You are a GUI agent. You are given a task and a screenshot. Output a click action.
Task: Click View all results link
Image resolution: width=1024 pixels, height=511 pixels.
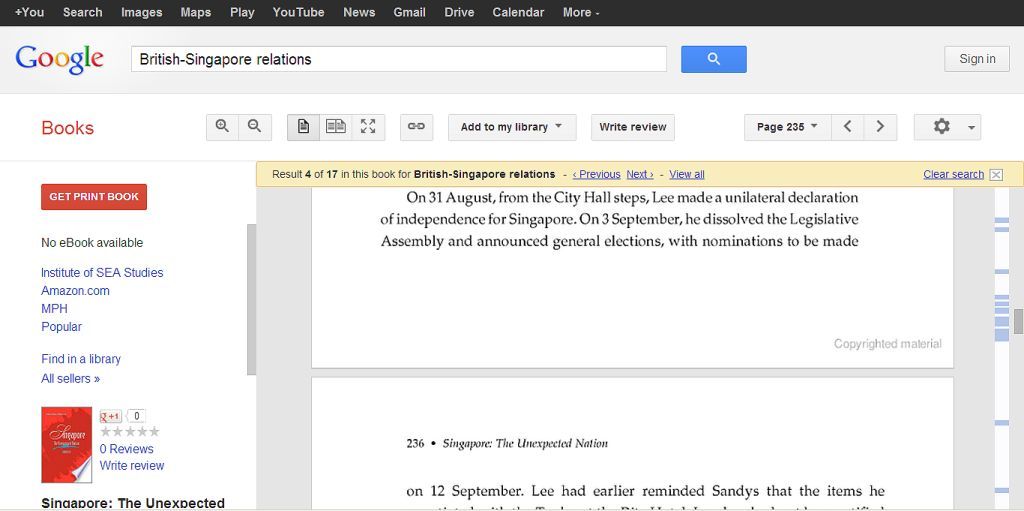pos(687,174)
